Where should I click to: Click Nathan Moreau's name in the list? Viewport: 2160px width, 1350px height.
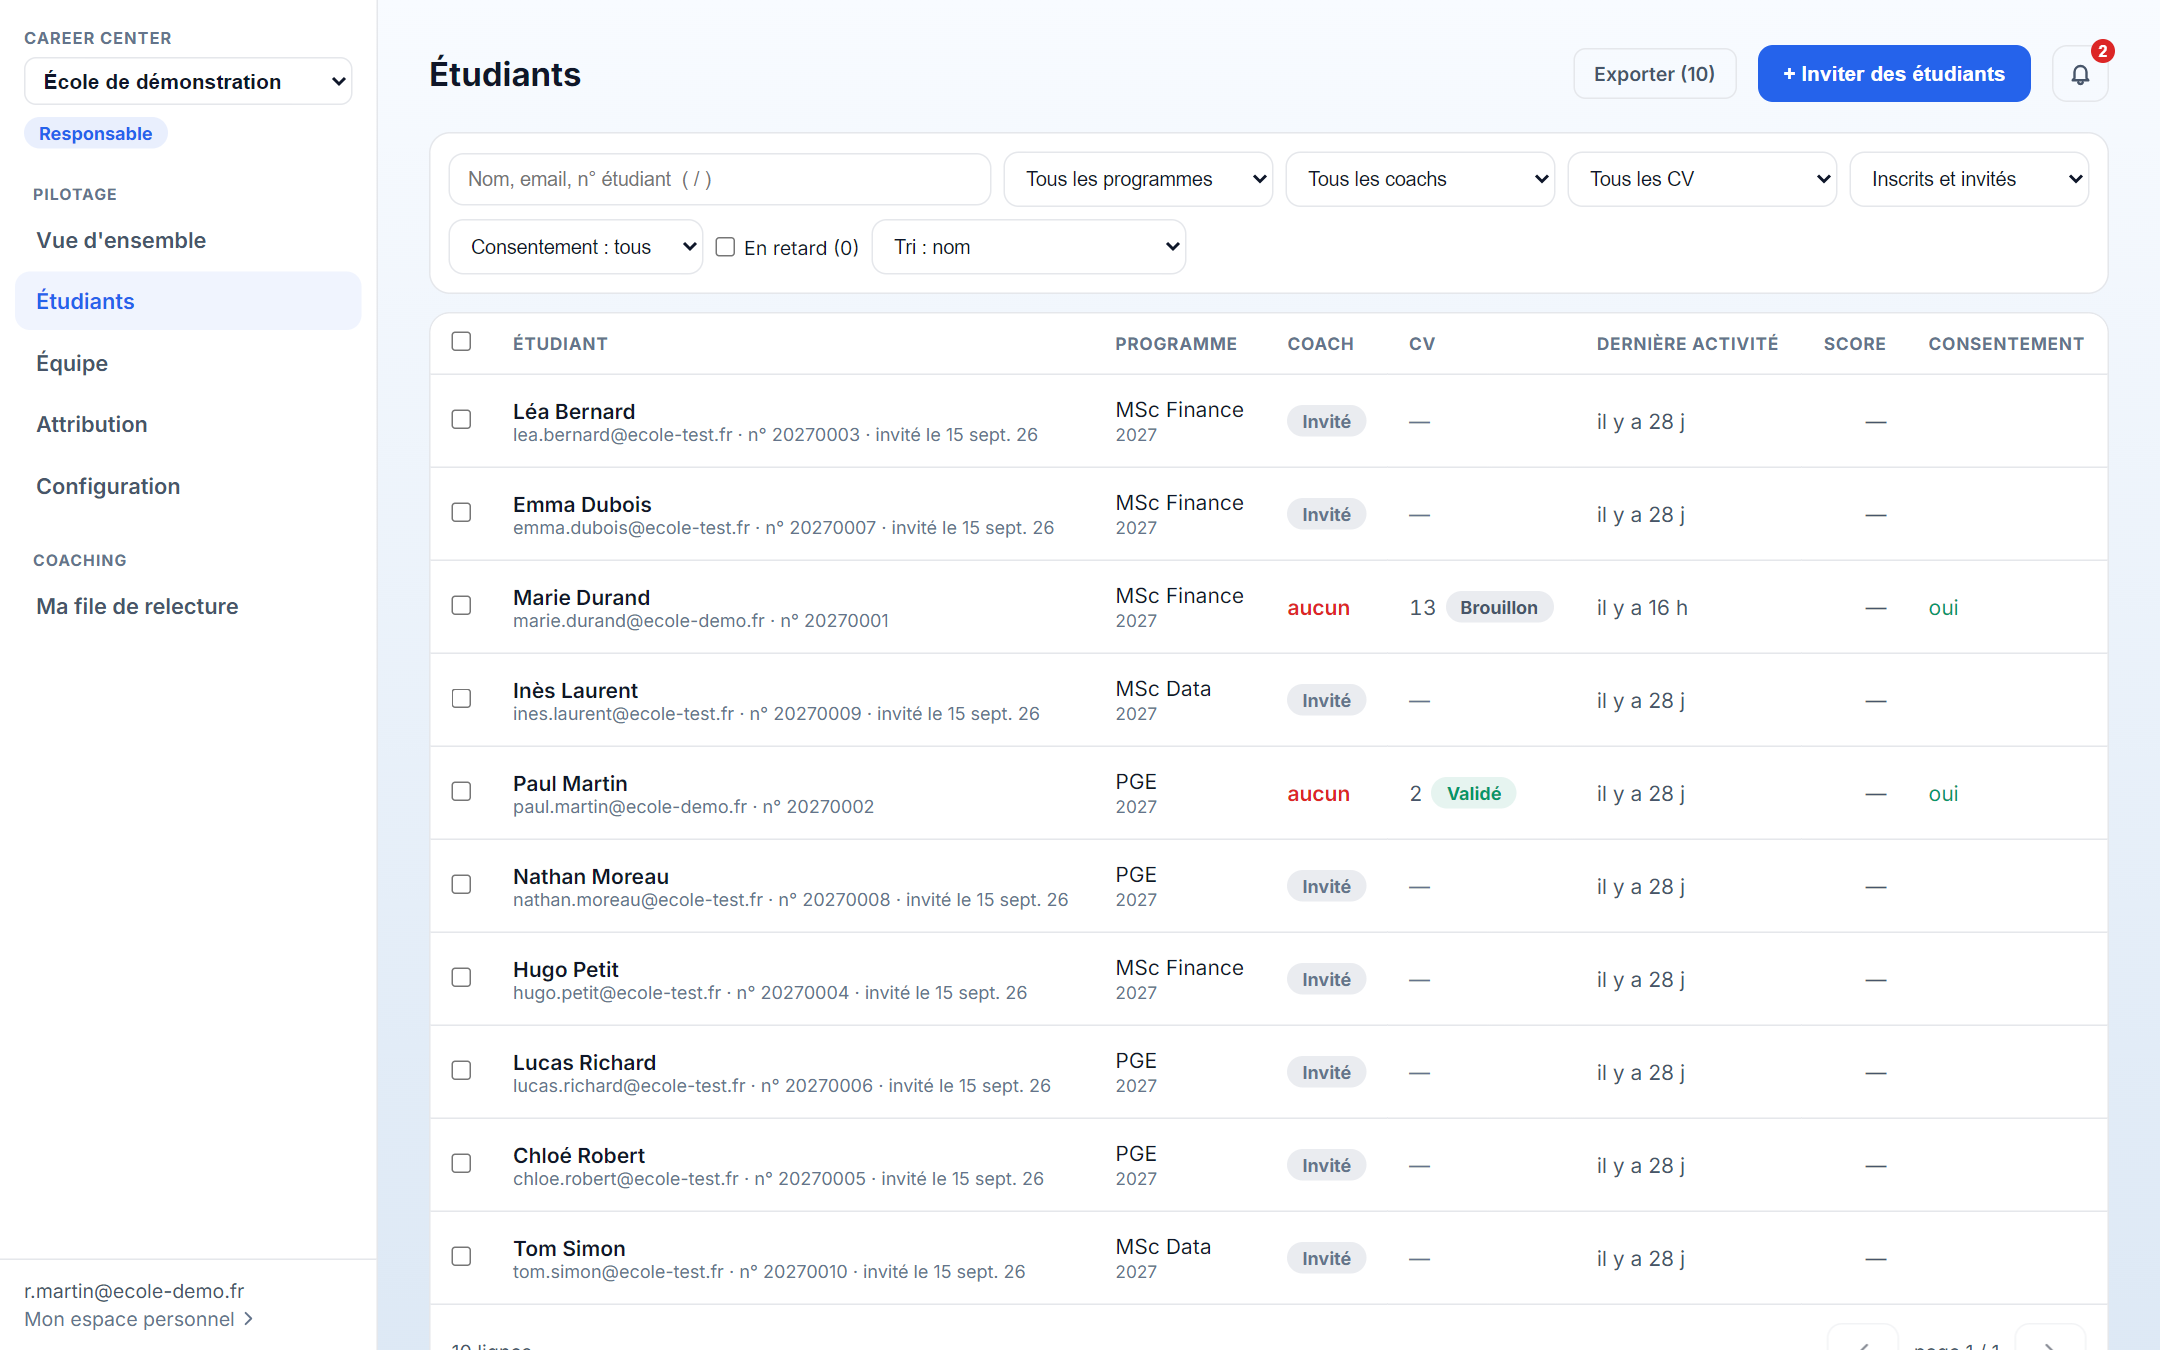591,876
